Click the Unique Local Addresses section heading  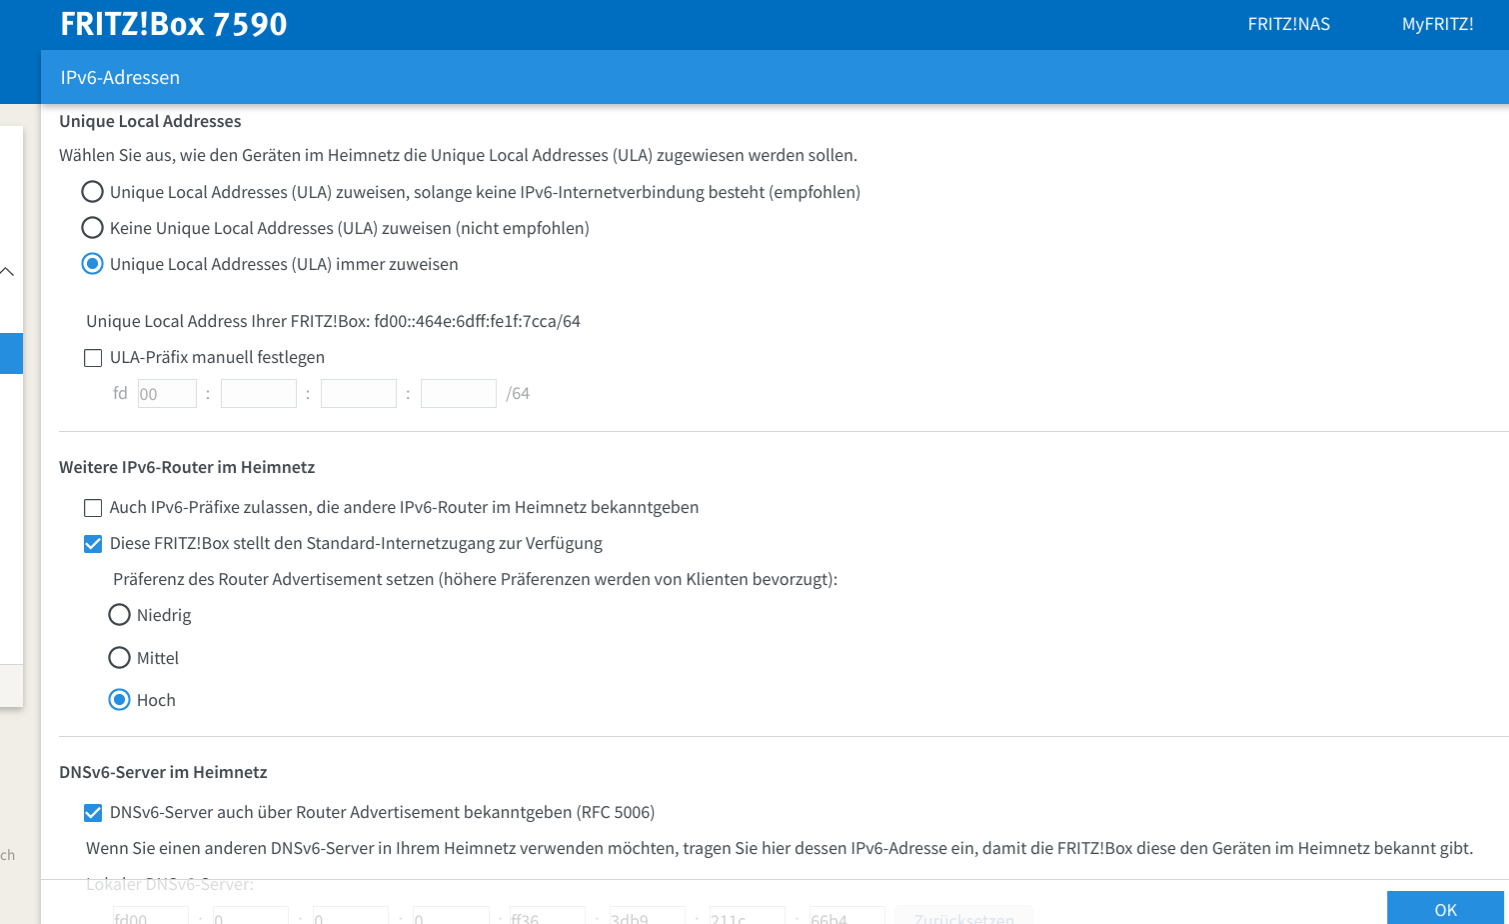[x=150, y=122]
